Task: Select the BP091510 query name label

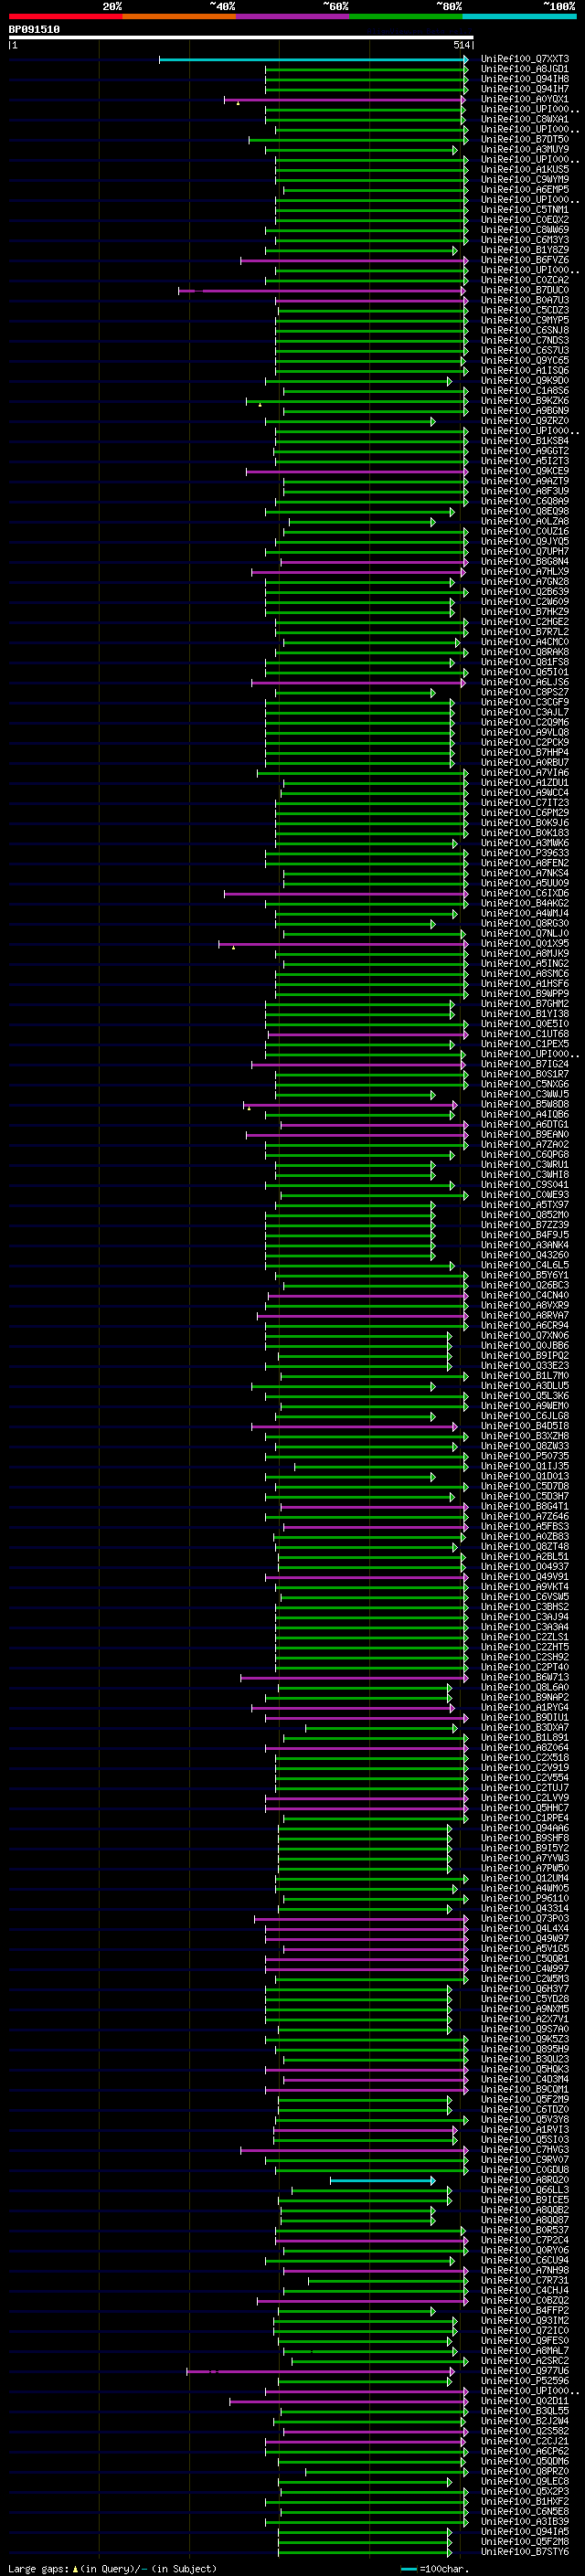Action: pos(34,29)
